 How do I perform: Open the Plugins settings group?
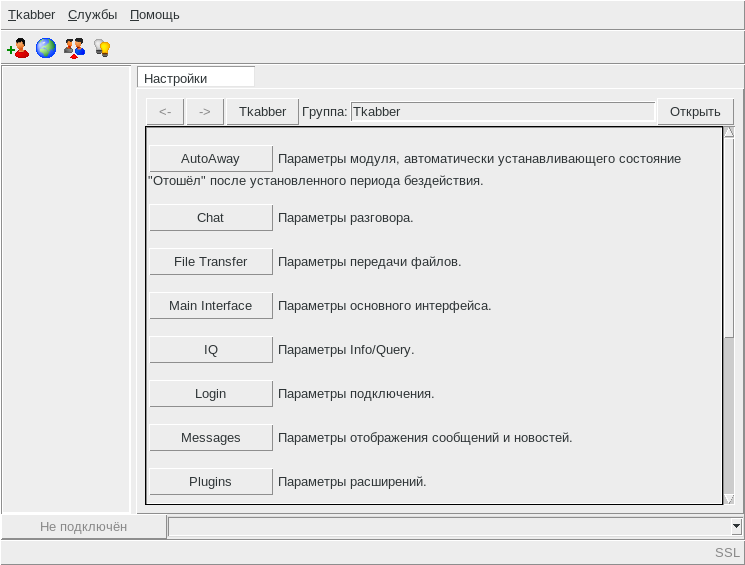pos(211,481)
